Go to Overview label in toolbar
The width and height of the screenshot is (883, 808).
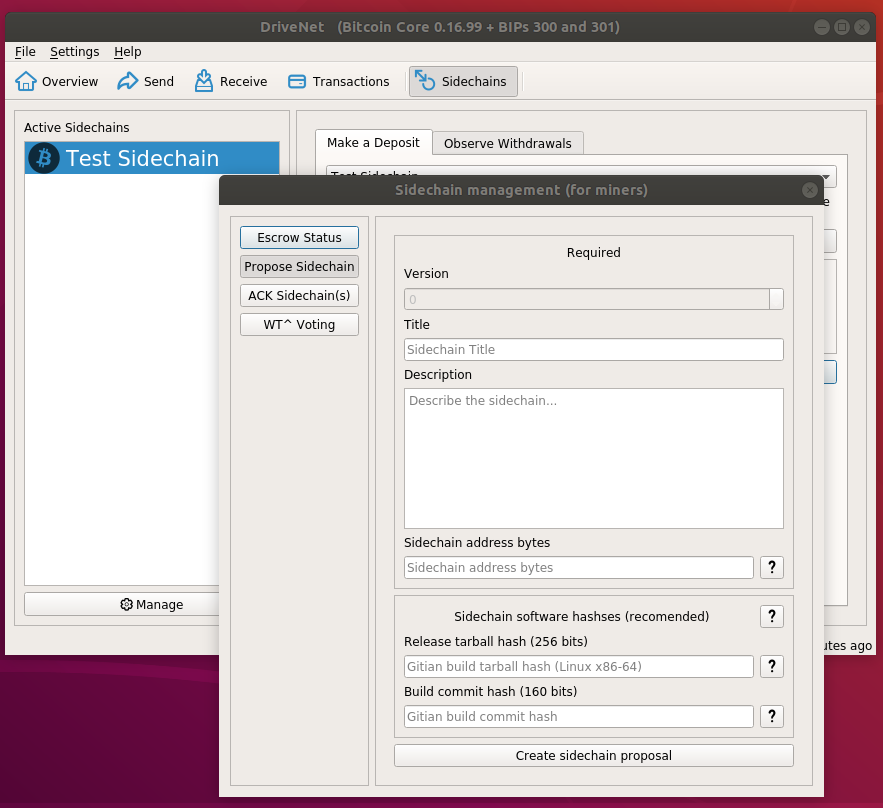click(x=70, y=82)
